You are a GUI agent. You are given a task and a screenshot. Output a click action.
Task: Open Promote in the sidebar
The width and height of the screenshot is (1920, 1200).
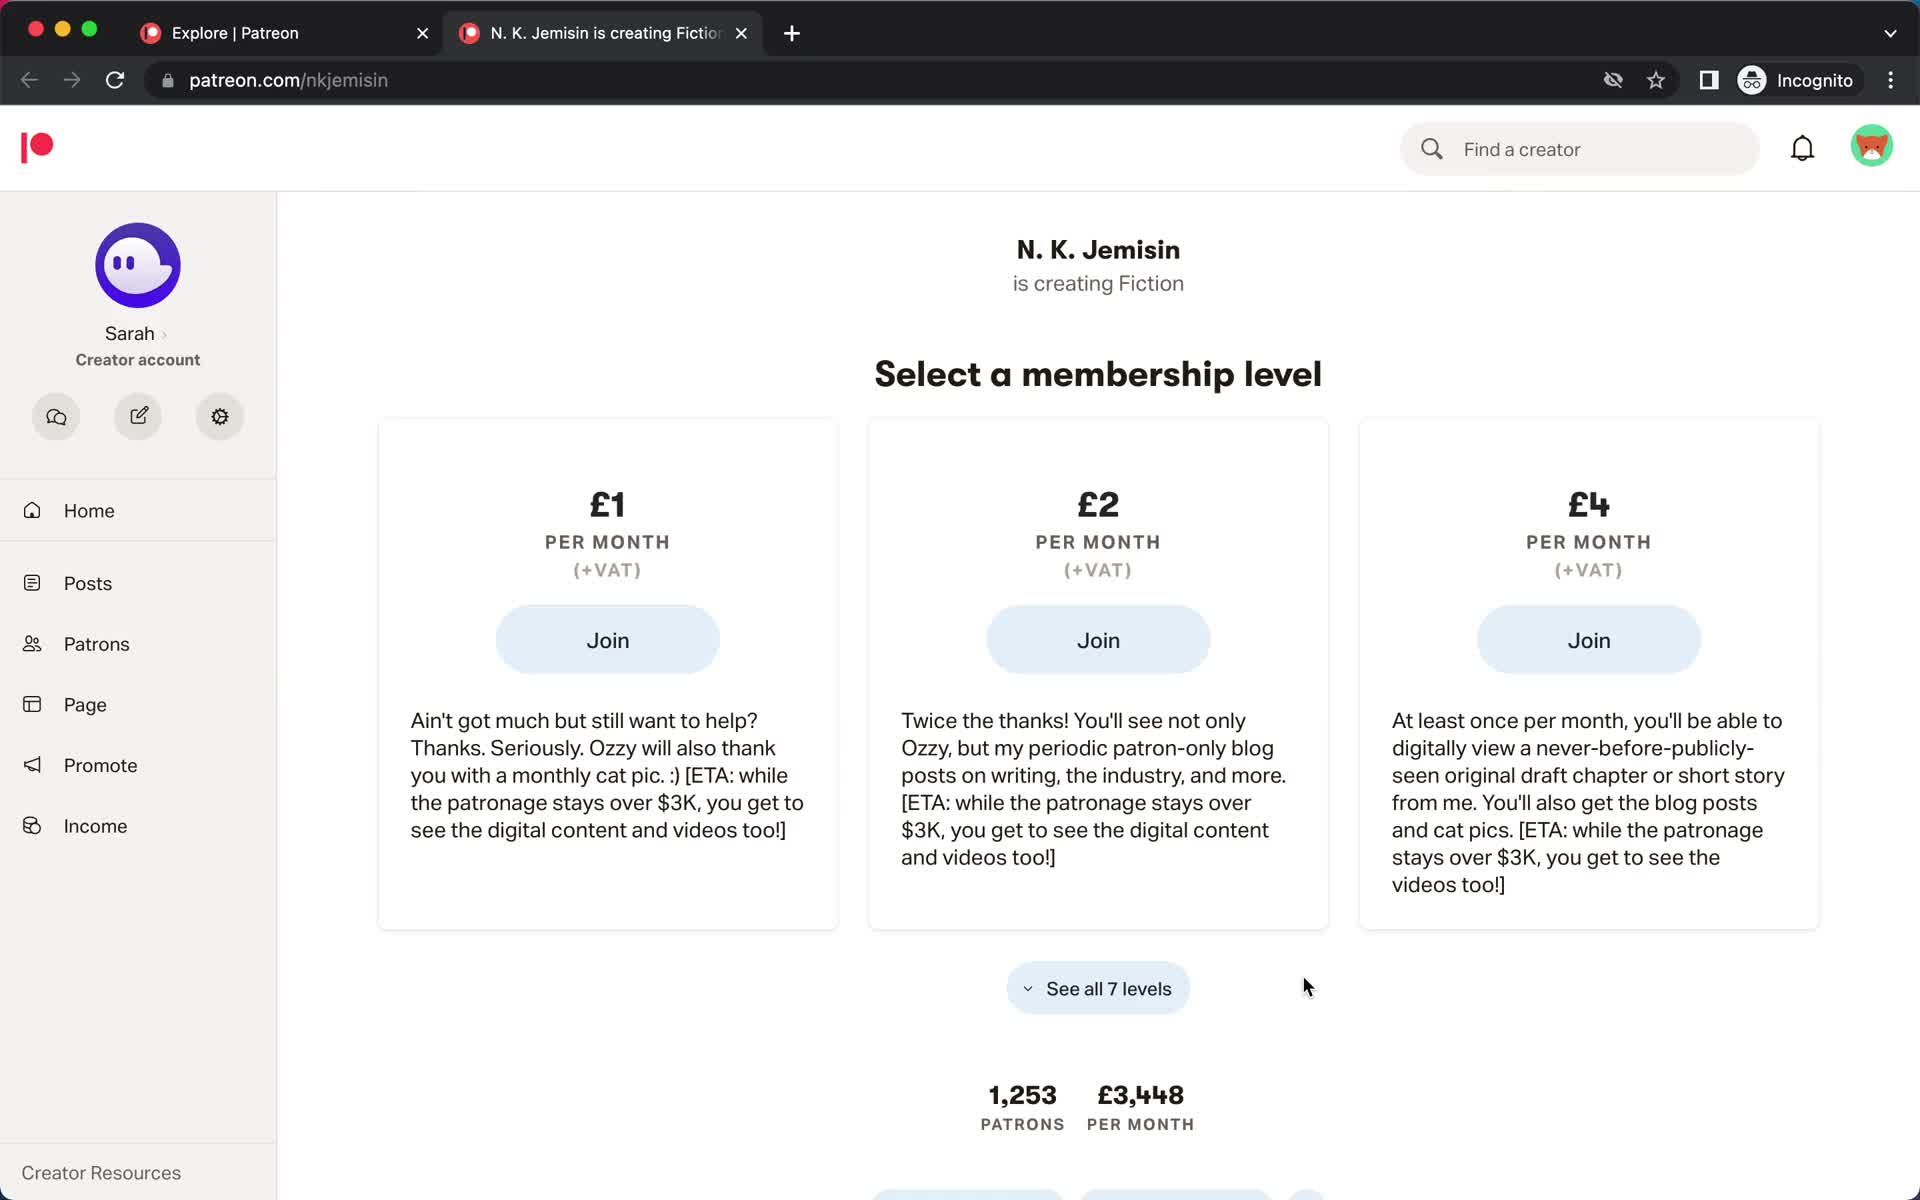tap(138, 765)
